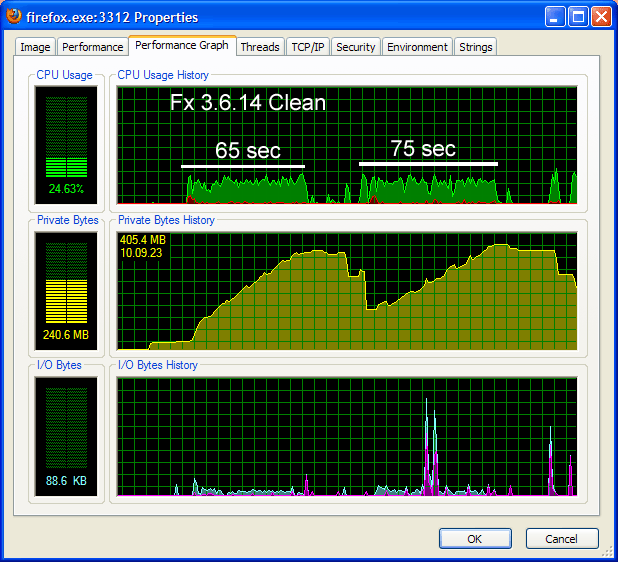Image resolution: width=618 pixels, height=562 pixels.
Task: Click the "75 sec" annotation
Action: (423, 149)
